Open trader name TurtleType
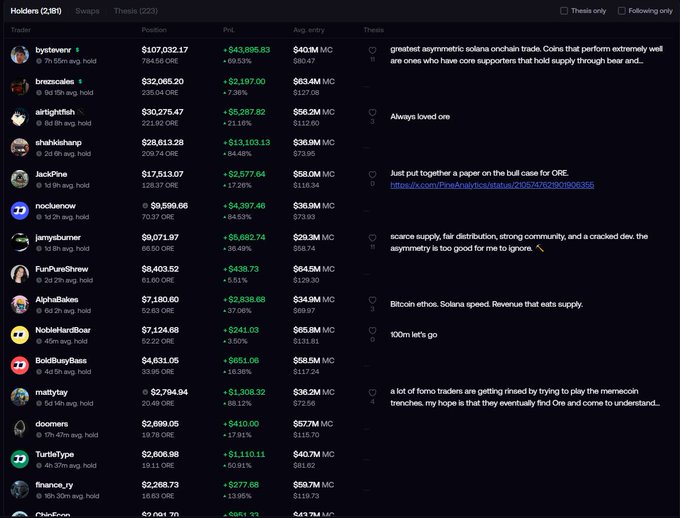Viewport: 680px width, 518px height. 55,454
